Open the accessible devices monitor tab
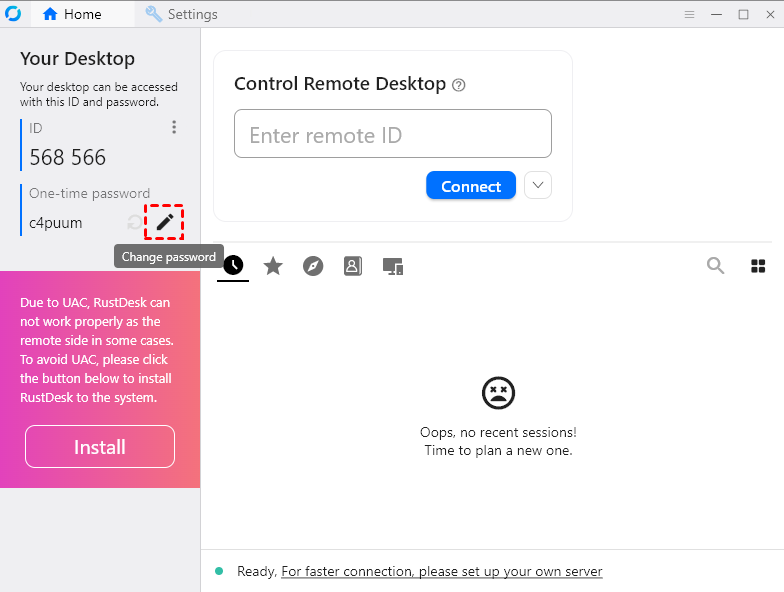 (x=393, y=266)
